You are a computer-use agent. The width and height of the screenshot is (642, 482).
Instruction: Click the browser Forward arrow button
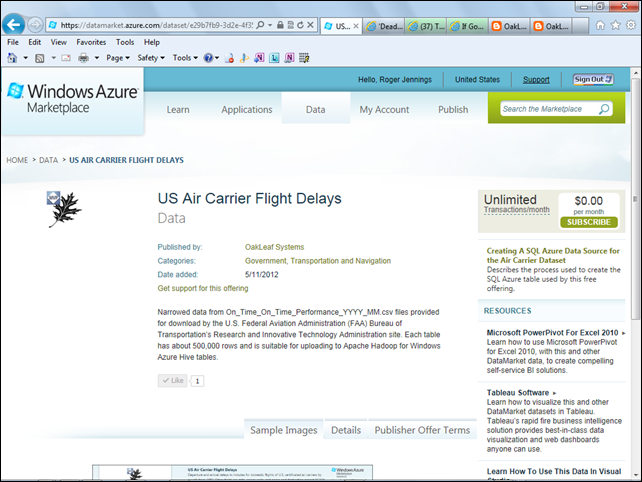[35, 25]
